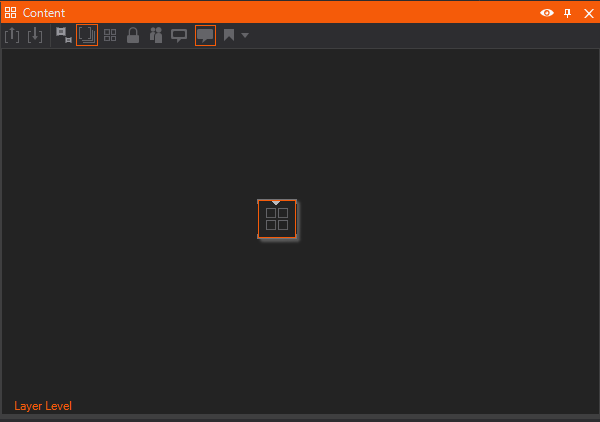Expand the triangle atop the center node
The height and width of the screenshot is (422, 600).
pyautogui.click(x=276, y=203)
